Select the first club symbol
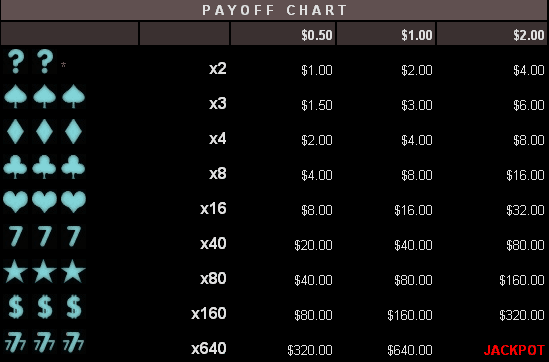The height and width of the screenshot is (362, 549). click(15, 167)
